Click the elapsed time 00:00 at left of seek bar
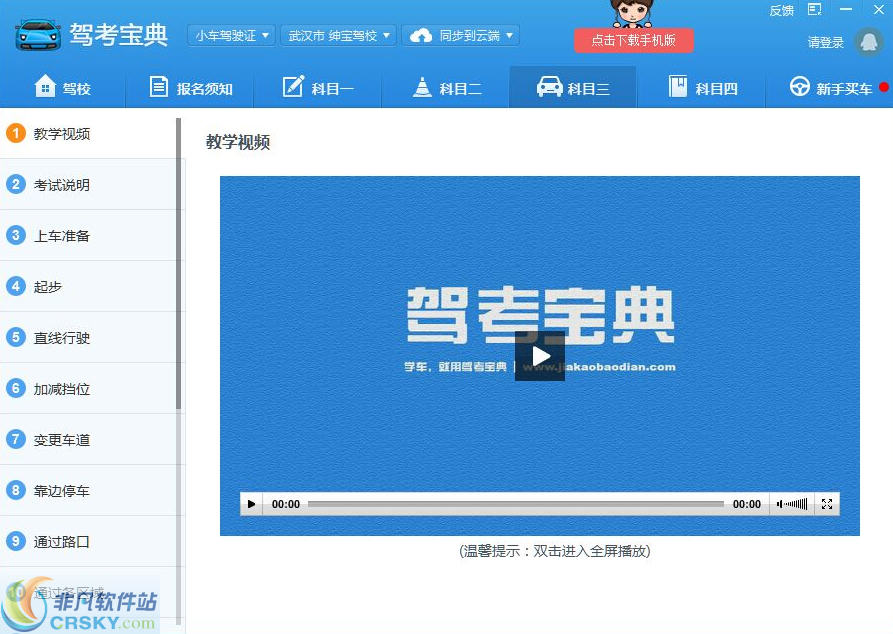 pyautogui.click(x=286, y=504)
